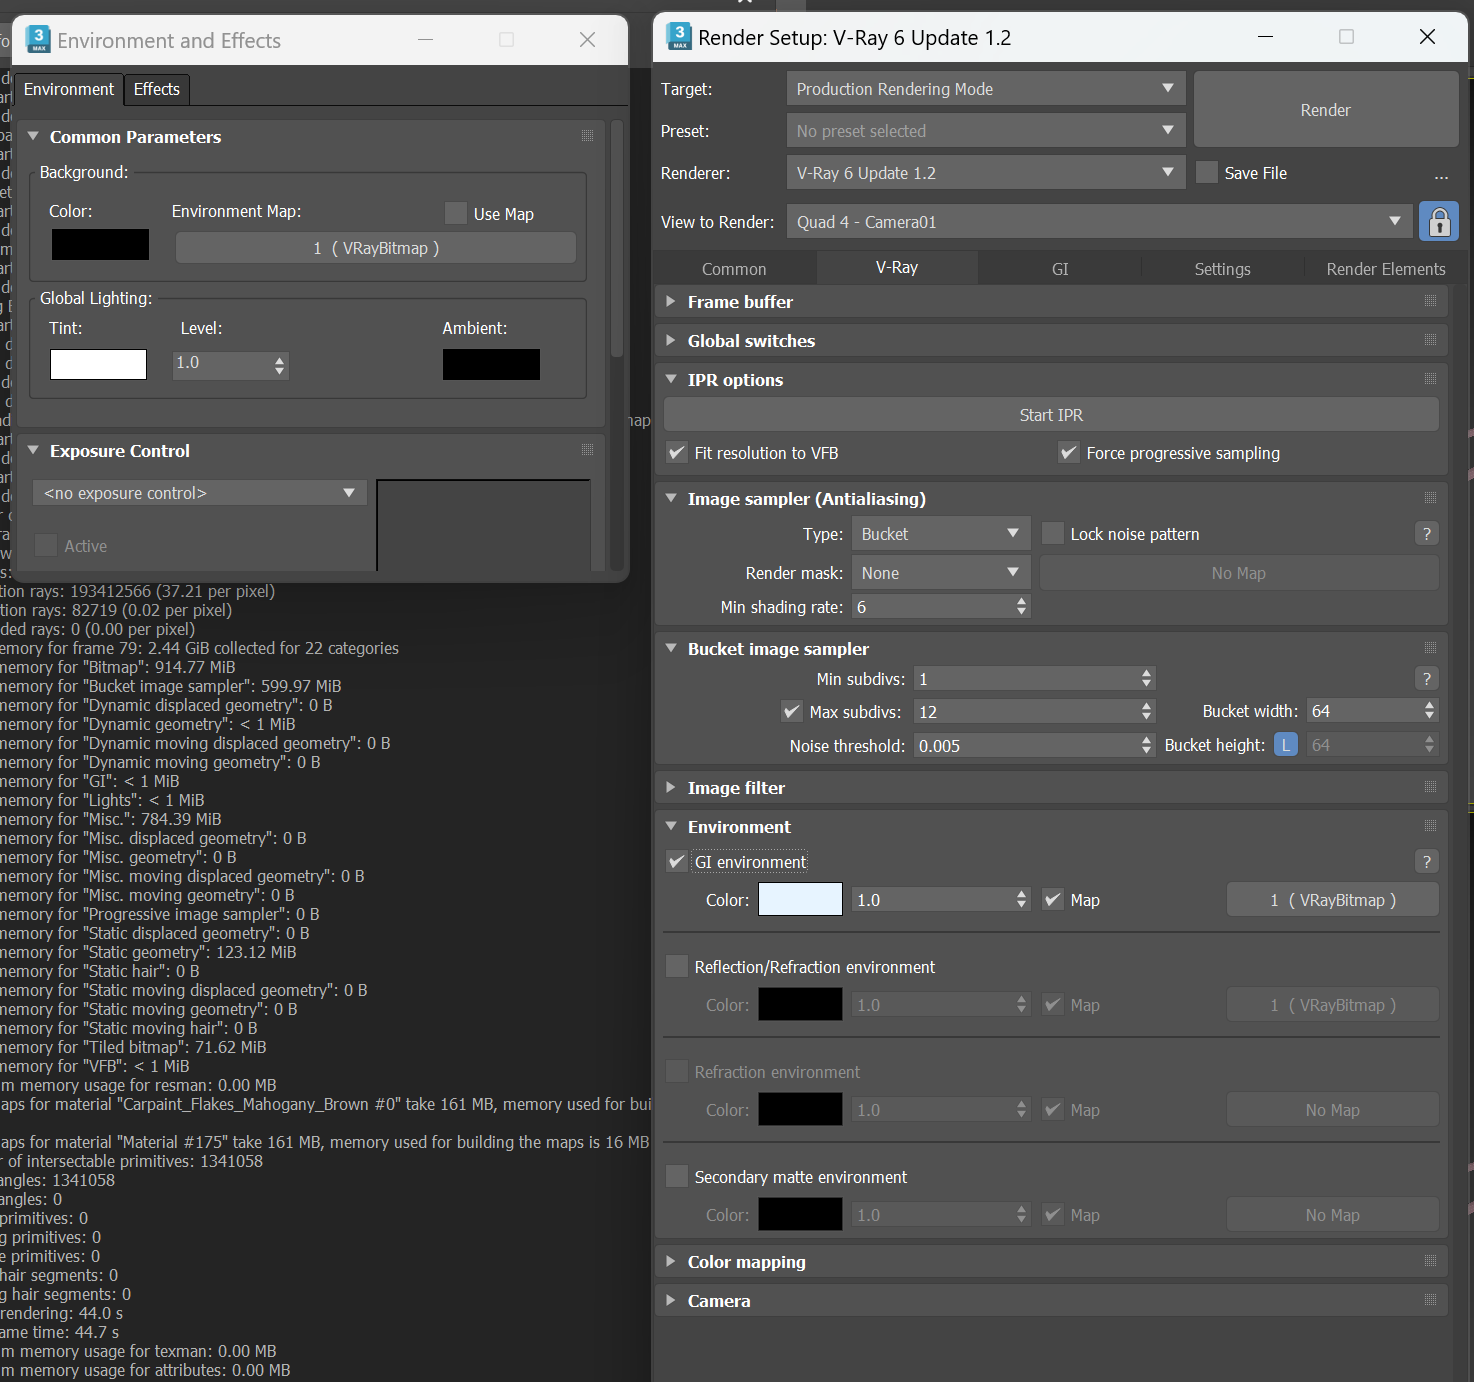The height and width of the screenshot is (1382, 1474).
Task: Switch to the Effects tab
Action: tap(157, 89)
